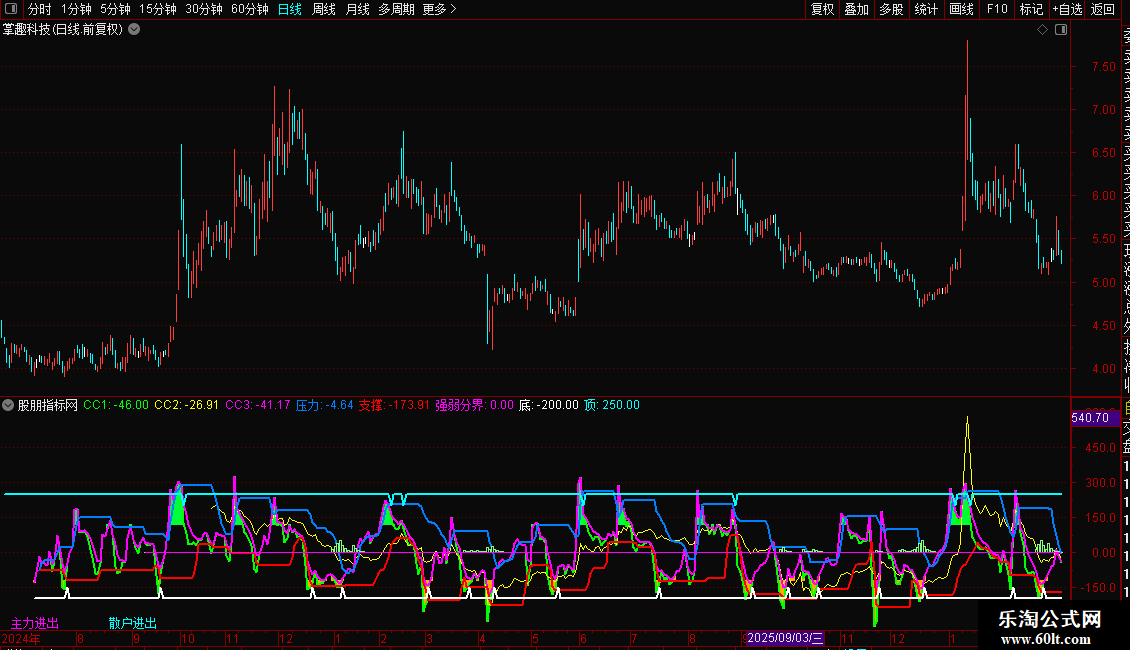Expand dropdown next to 掌趣科技 title
Viewport: 1130px width, 650px height.
[x=134, y=30]
